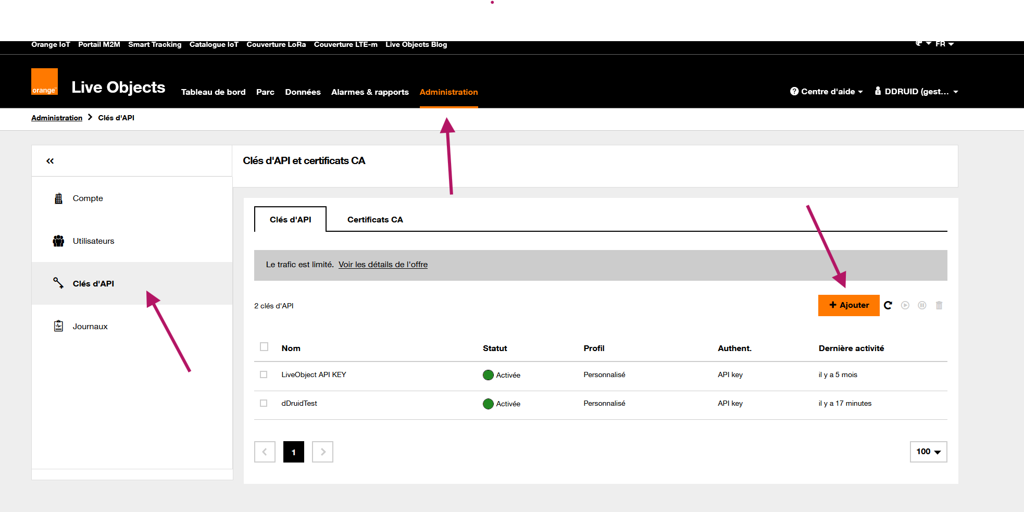Viewport: 1024px width, 512px height.
Task: Select all API keys checkbox
Action: tap(264, 347)
